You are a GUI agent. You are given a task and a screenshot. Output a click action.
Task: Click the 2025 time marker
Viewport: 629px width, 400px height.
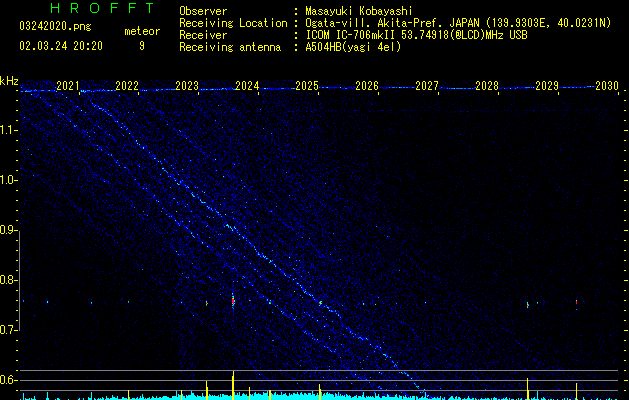click(x=307, y=86)
